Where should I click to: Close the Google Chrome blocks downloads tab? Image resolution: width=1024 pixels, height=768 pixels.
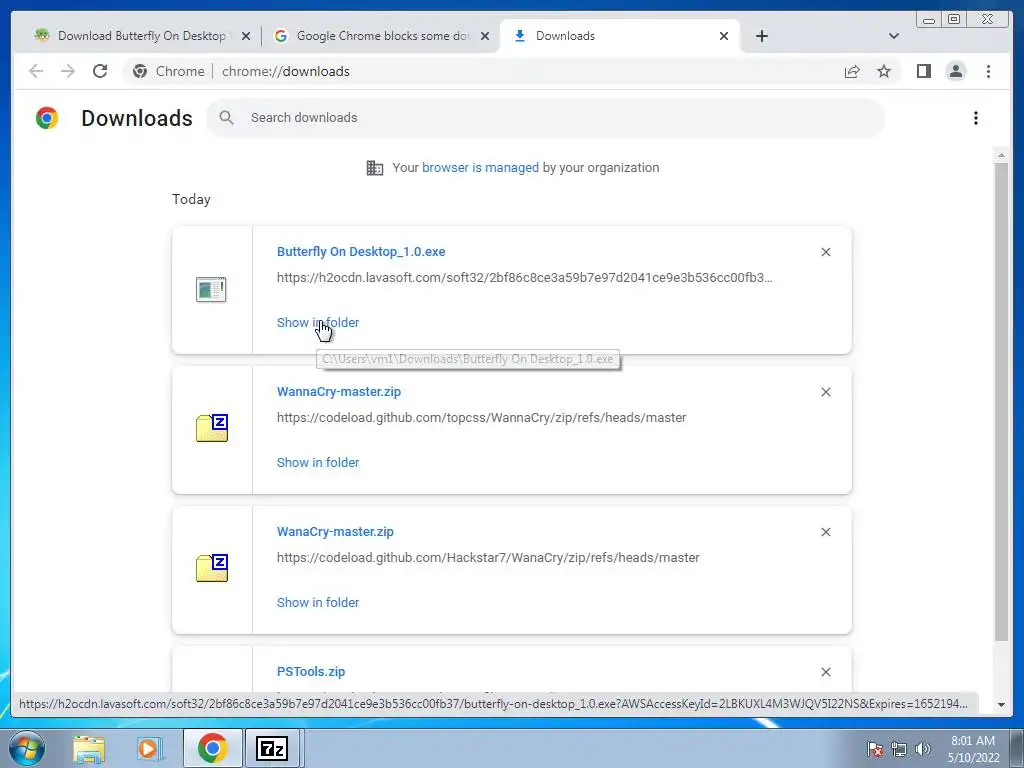(x=485, y=36)
